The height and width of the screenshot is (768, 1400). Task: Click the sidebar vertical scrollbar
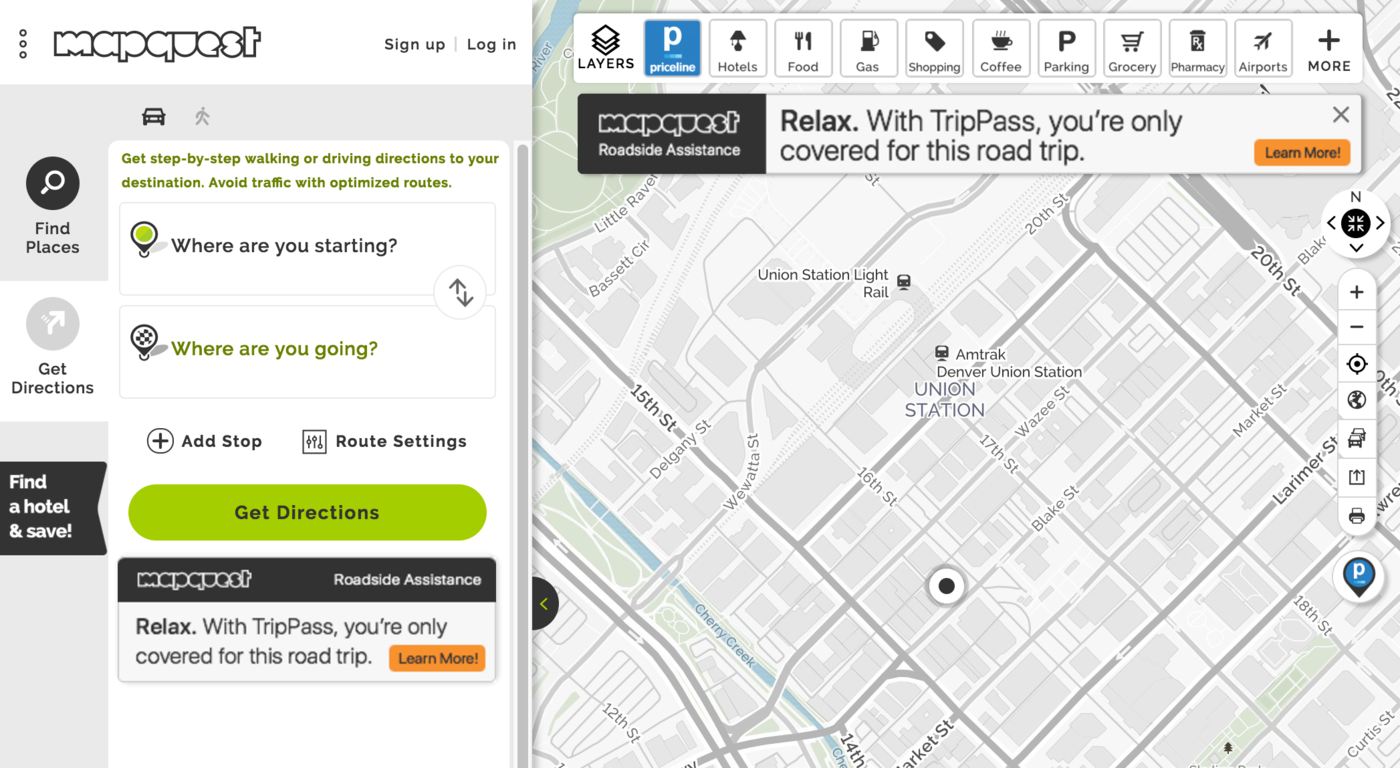[x=522, y=455]
